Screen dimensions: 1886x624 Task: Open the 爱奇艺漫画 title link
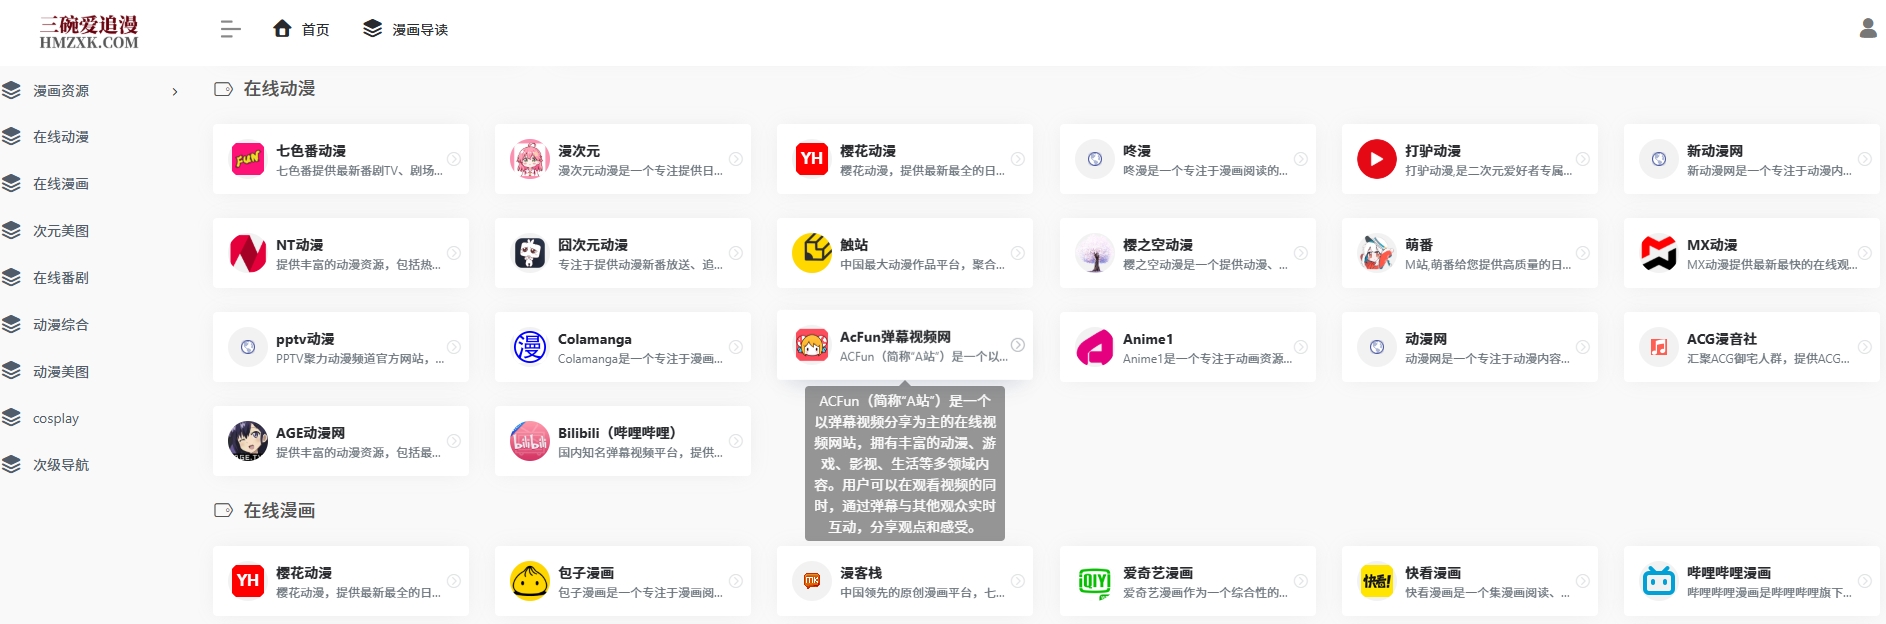pyautogui.click(x=1158, y=573)
